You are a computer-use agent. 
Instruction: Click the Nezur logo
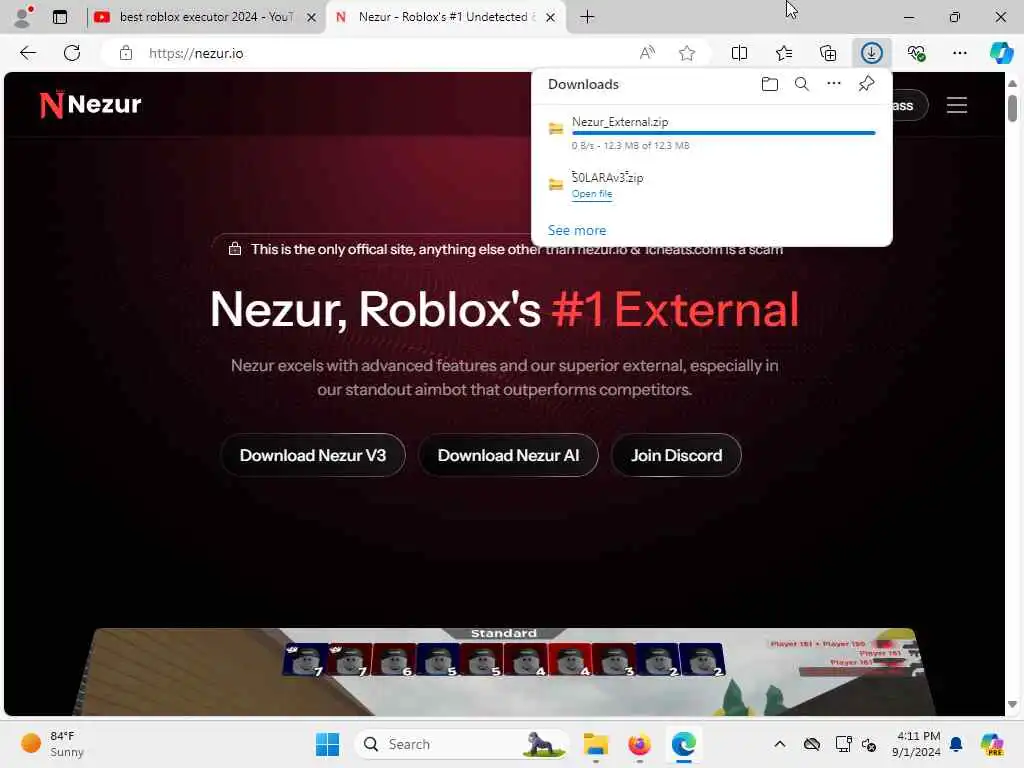(90, 104)
